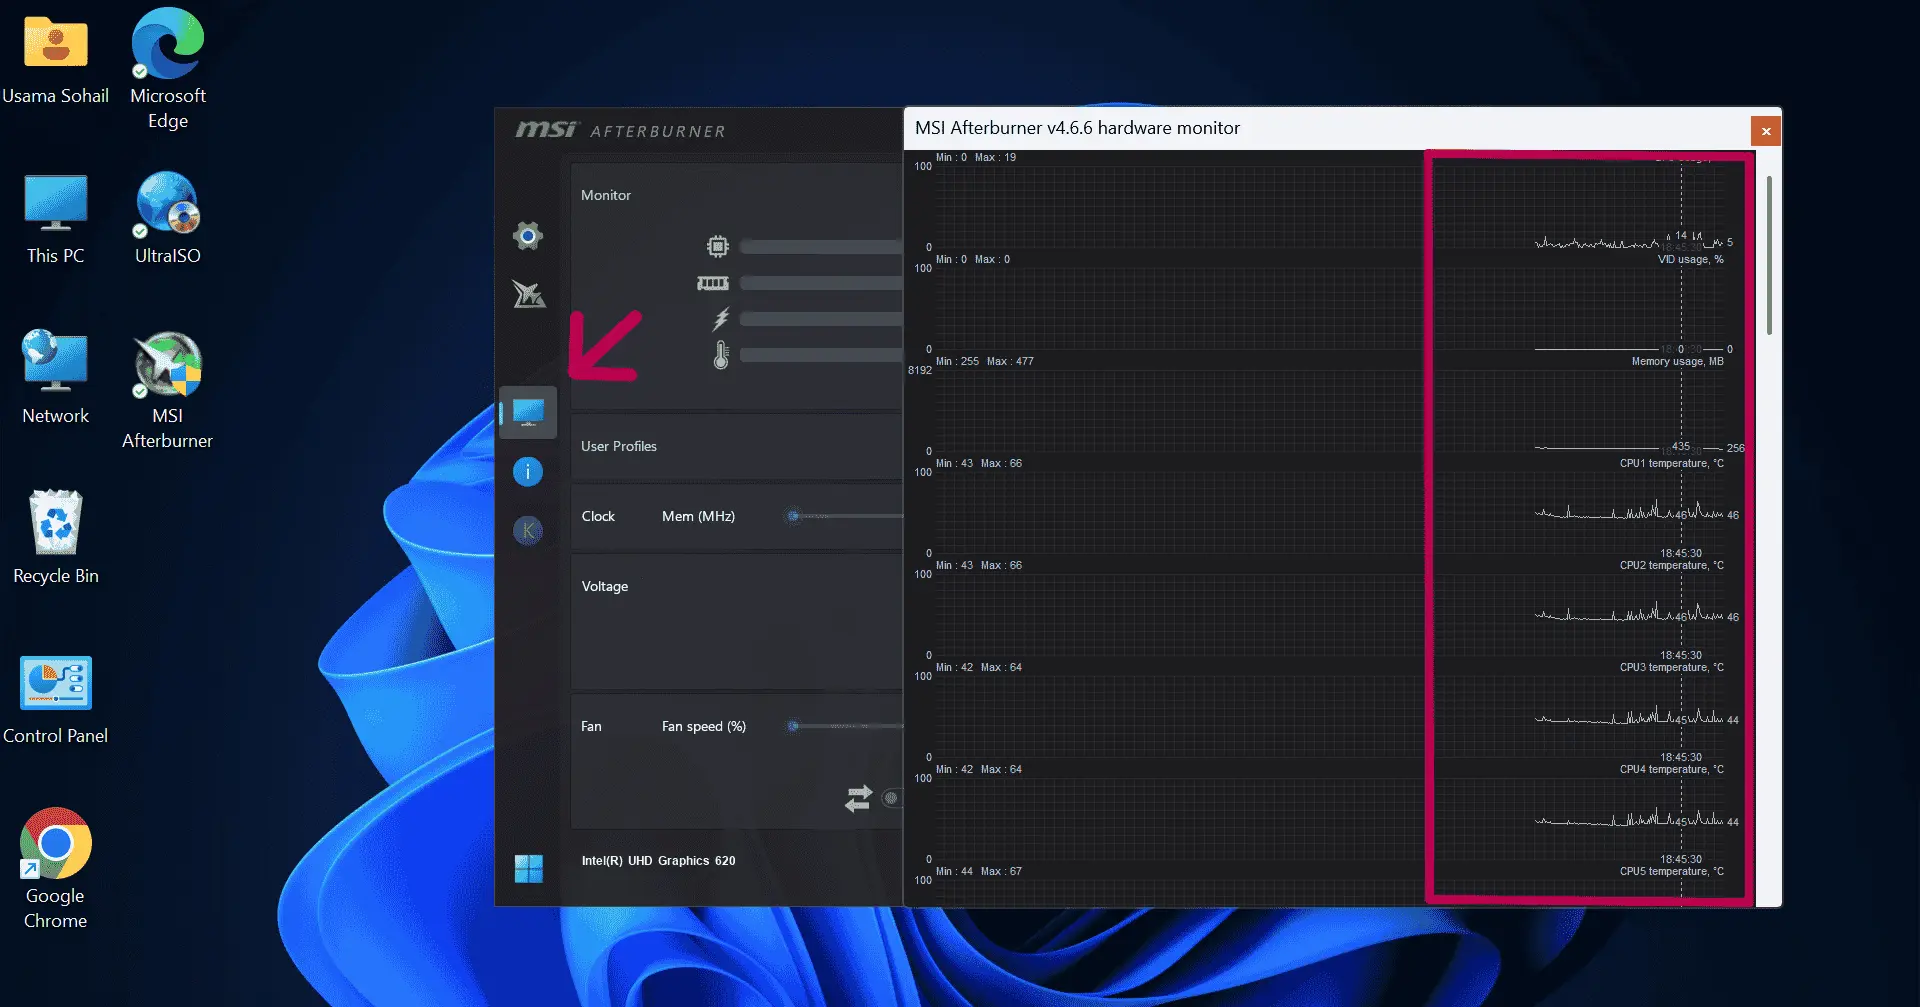Click the thermometer temperature icon in Monitor
The width and height of the screenshot is (1920, 1007).
[x=721, y=354]
